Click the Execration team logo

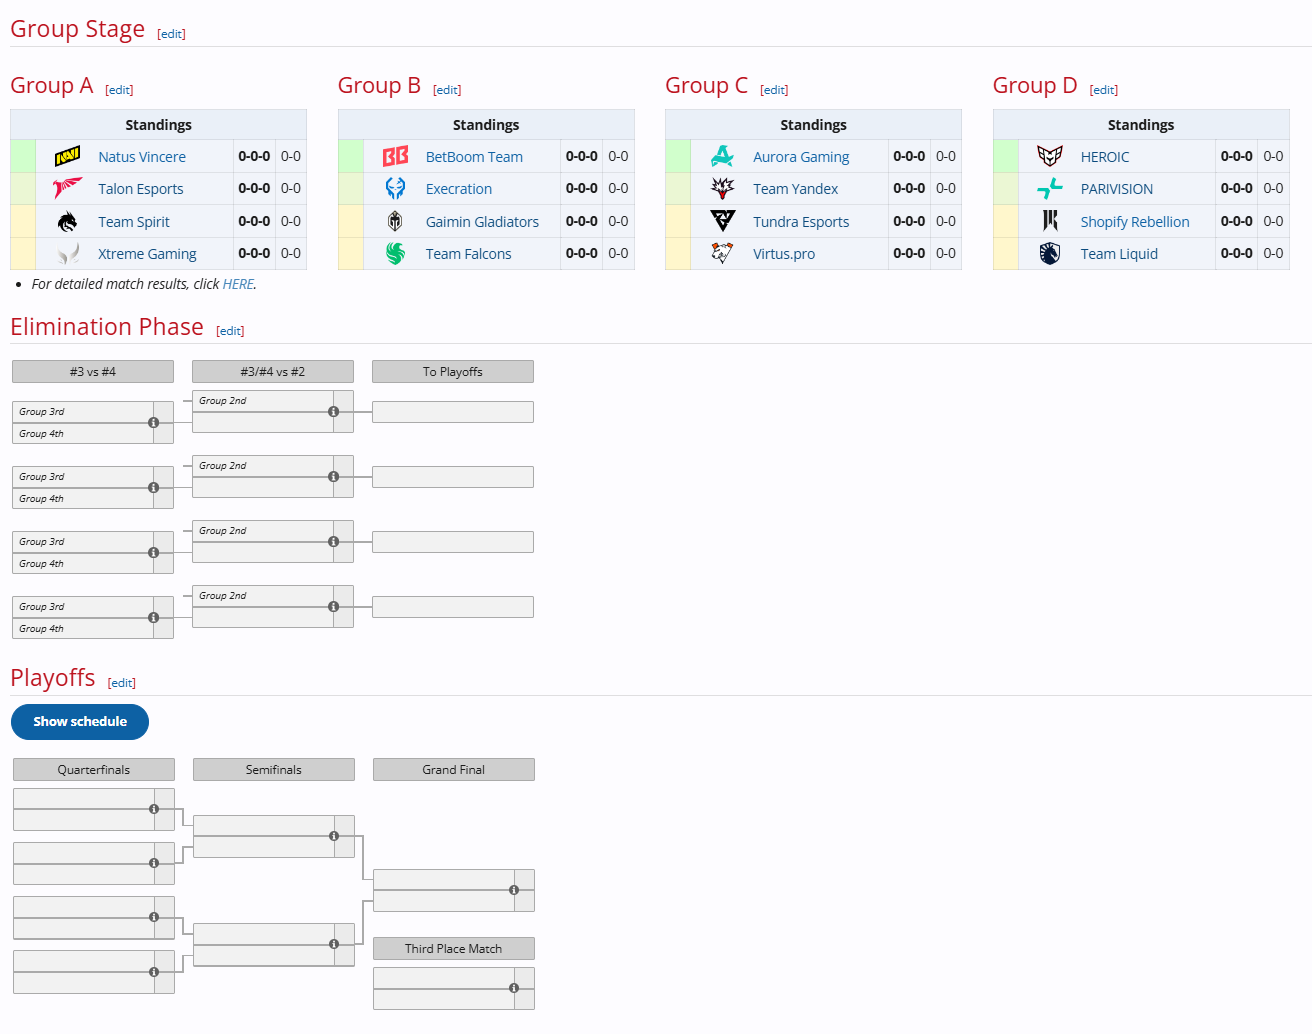[x=395, y=189]
